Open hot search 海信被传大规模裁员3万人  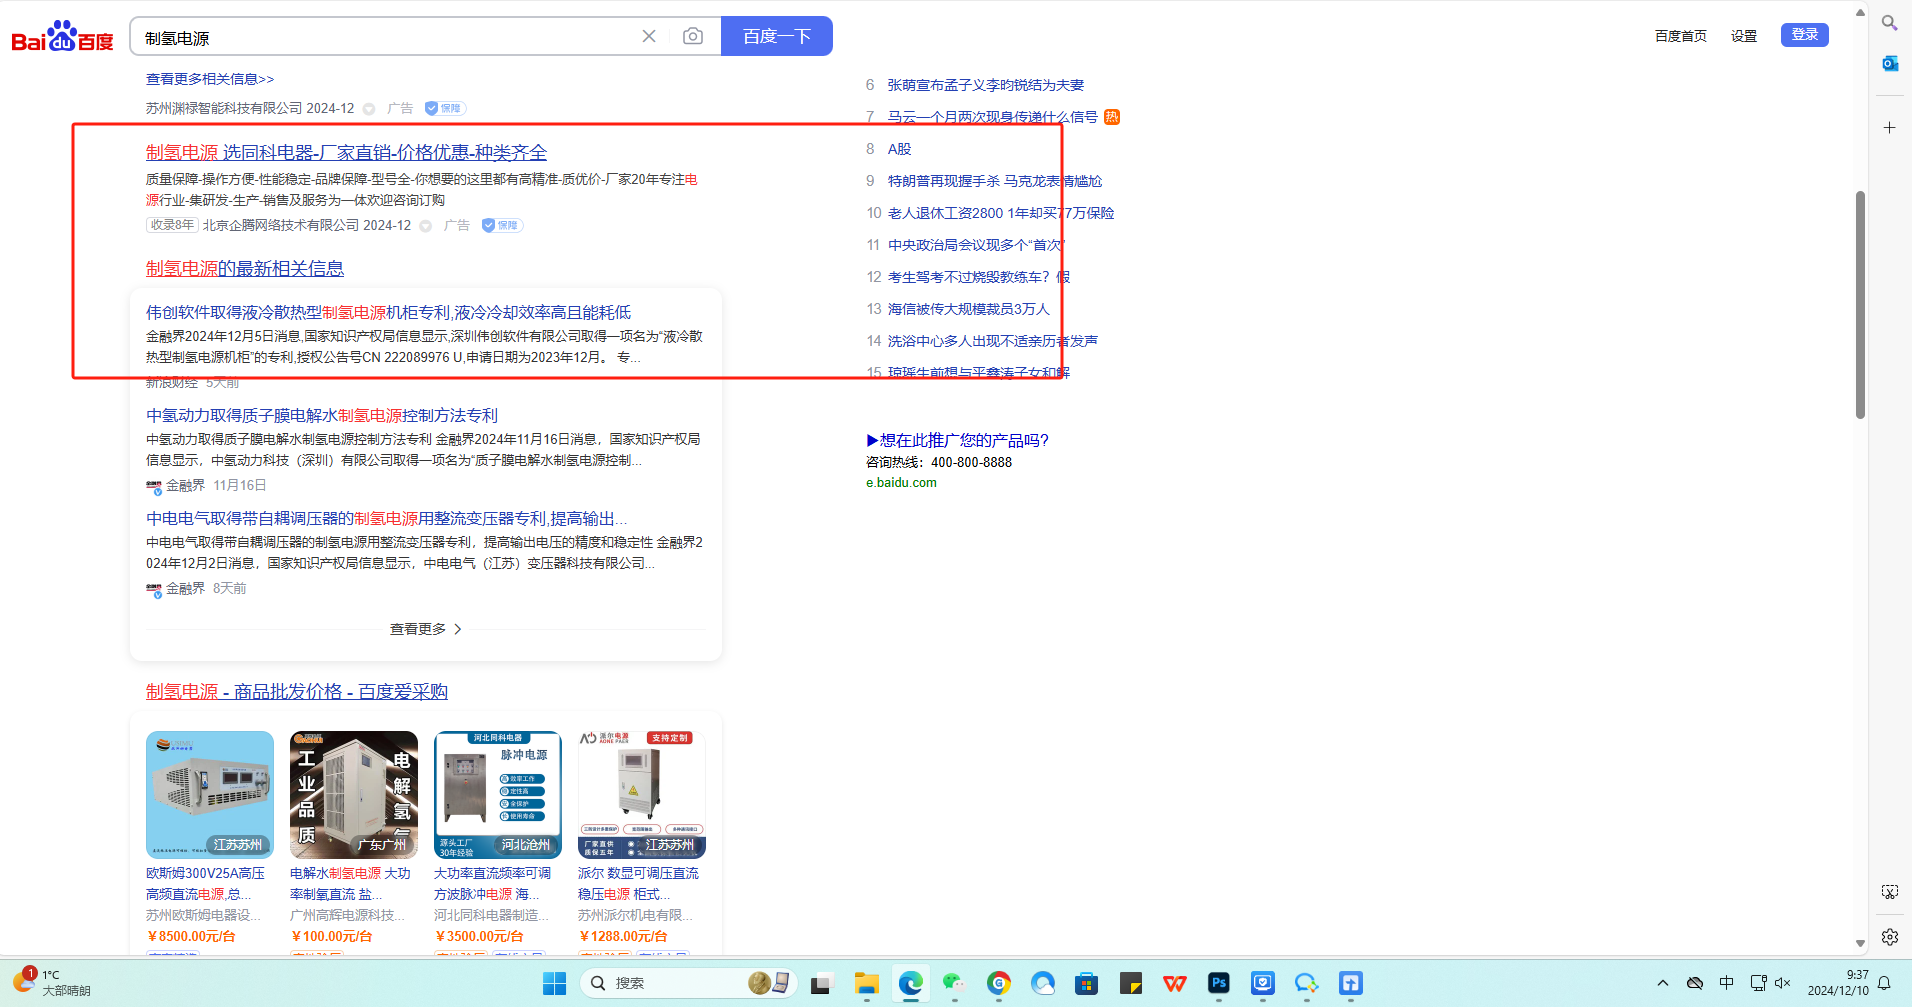(x=969, y=309)
